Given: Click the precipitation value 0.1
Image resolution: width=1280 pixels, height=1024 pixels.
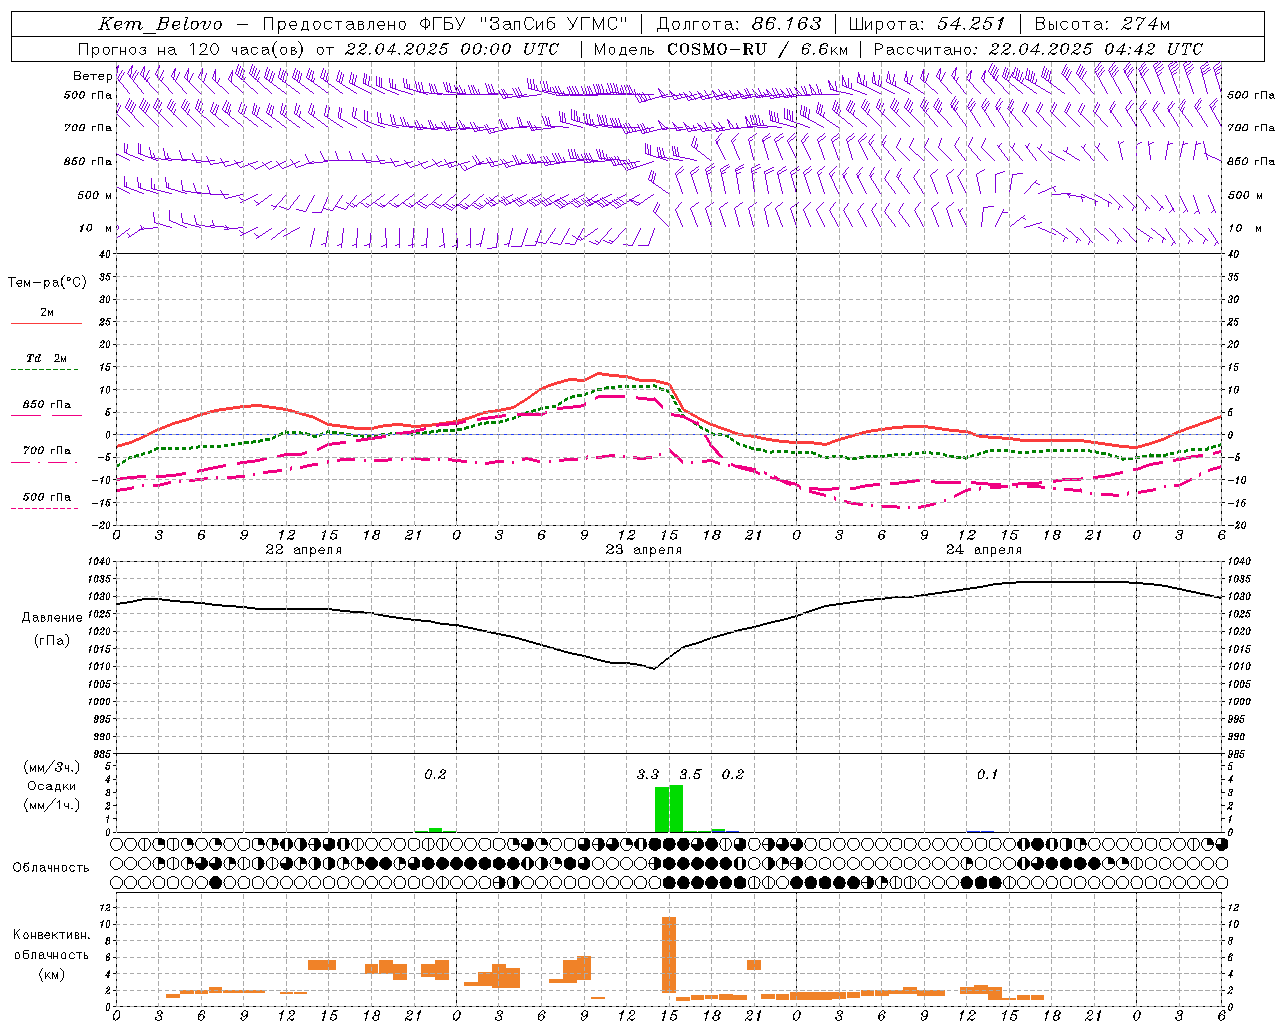Looking at the screenshot, I should (x=987, y=775).
